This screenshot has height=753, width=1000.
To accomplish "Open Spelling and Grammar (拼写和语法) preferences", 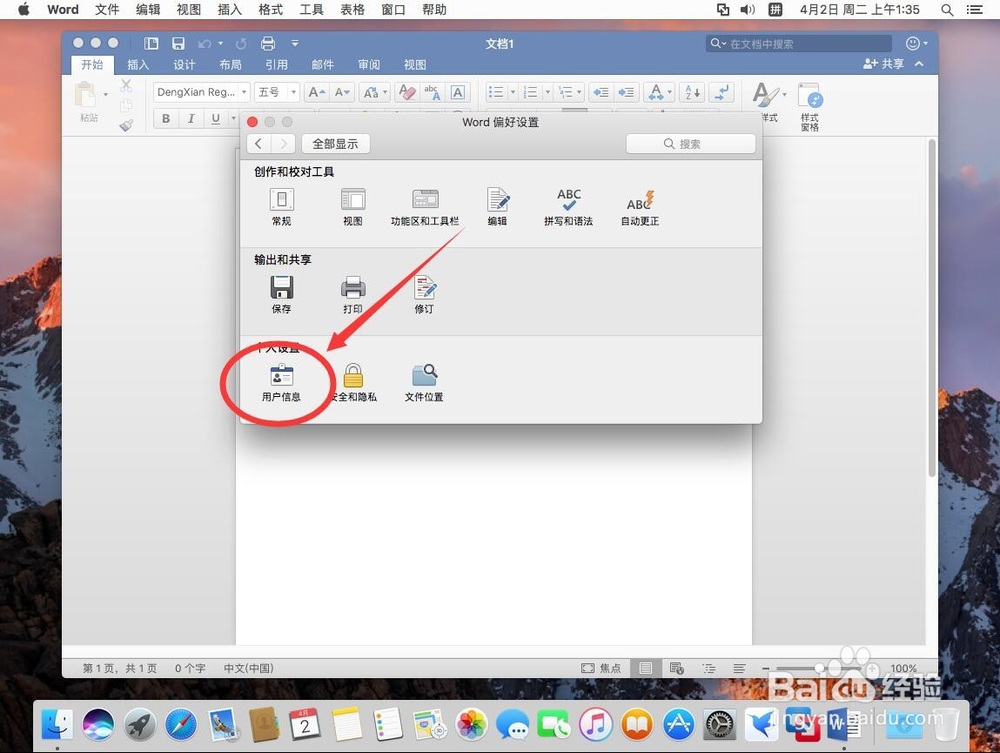I will pos(568,207).
